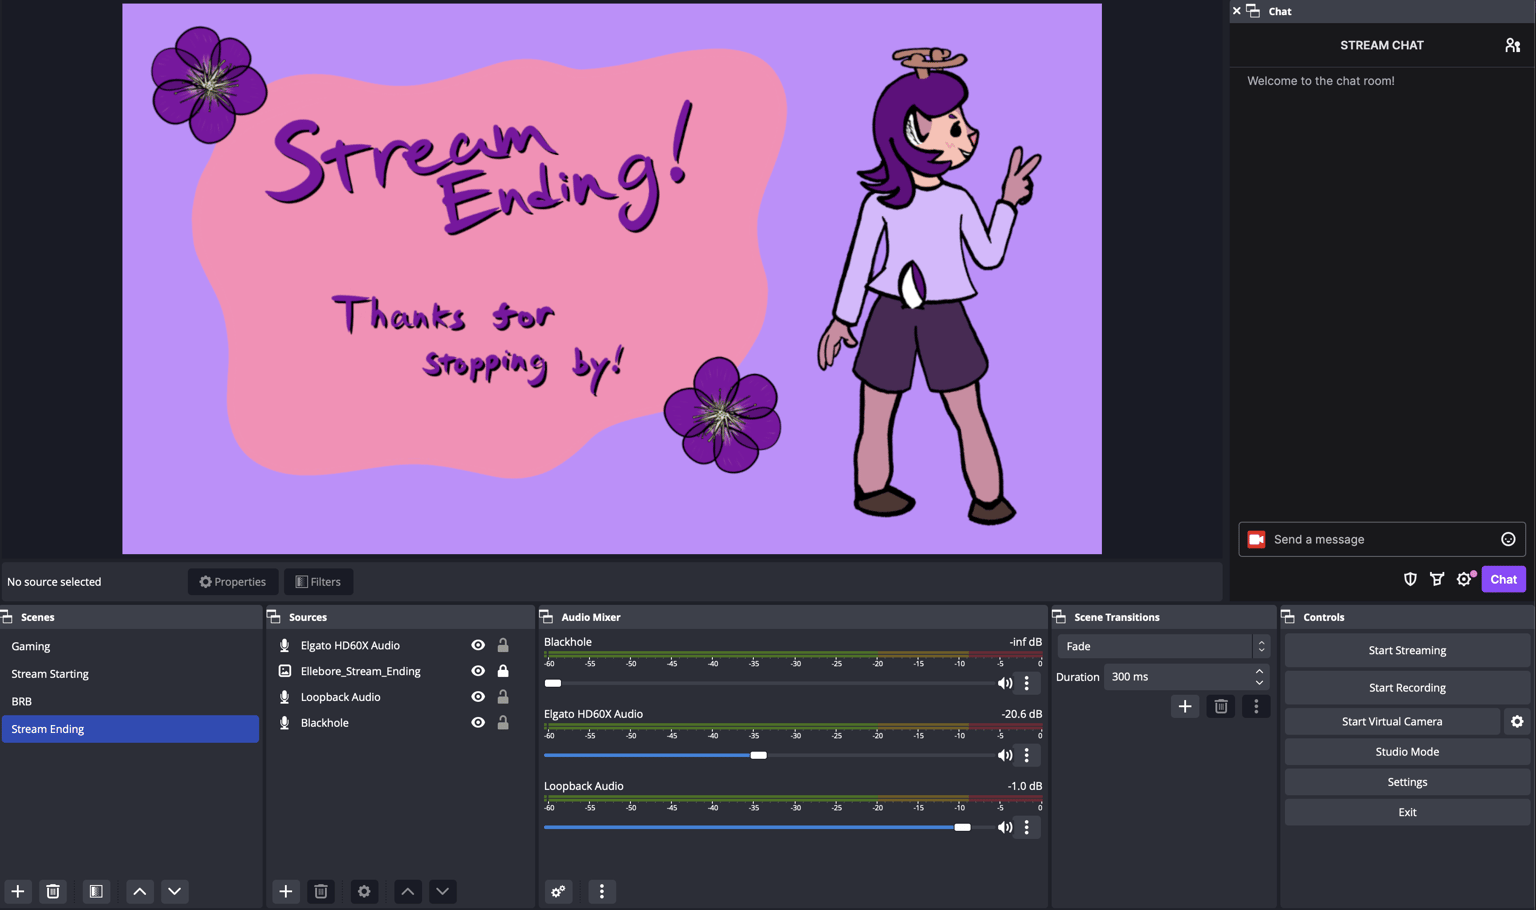
Task: Open the Fade transition dropdown
Action: [x=1163, y=646]
